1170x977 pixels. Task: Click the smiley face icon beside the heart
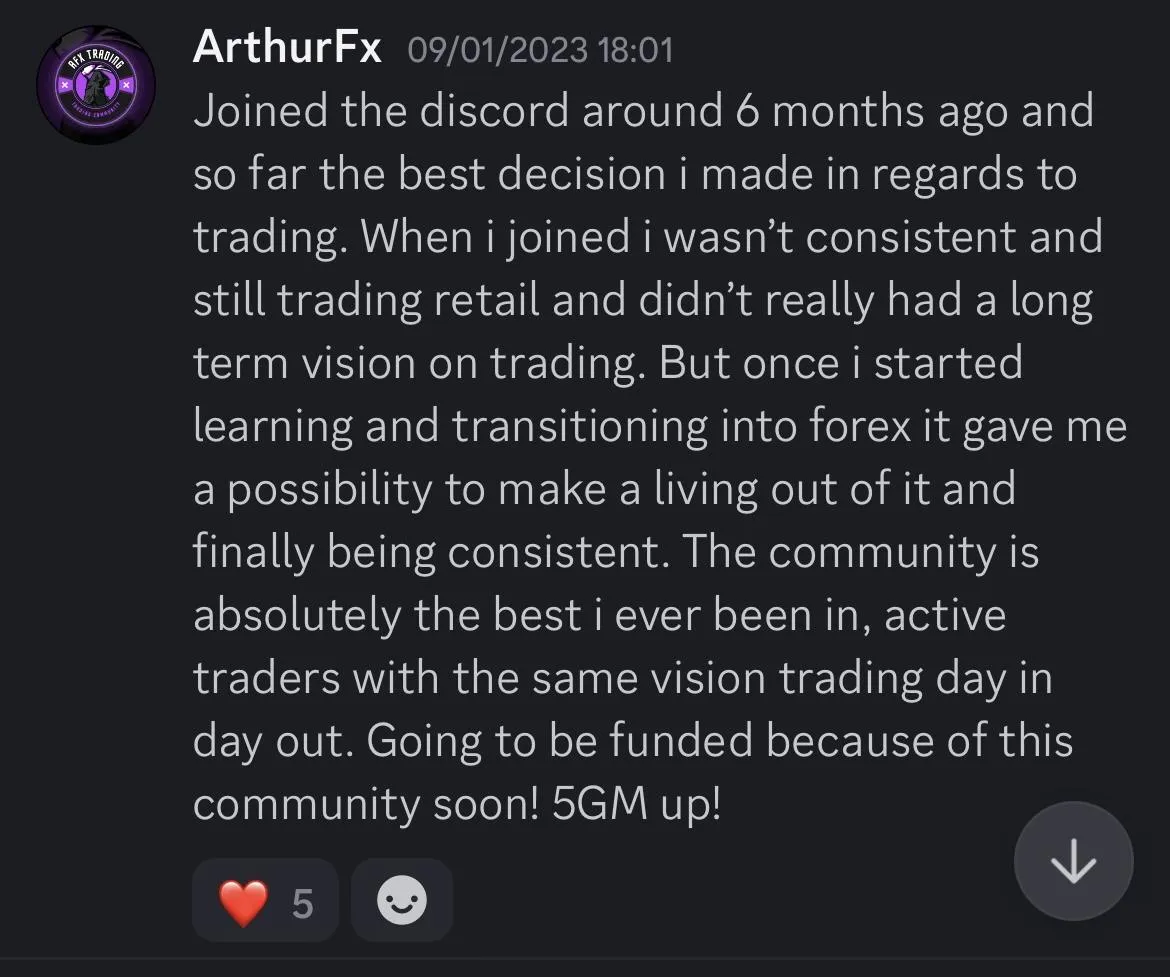[x=401, y=901]
